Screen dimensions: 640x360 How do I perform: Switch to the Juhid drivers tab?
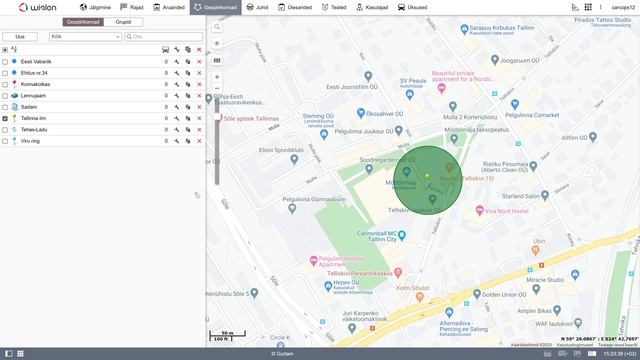[257, 7]
